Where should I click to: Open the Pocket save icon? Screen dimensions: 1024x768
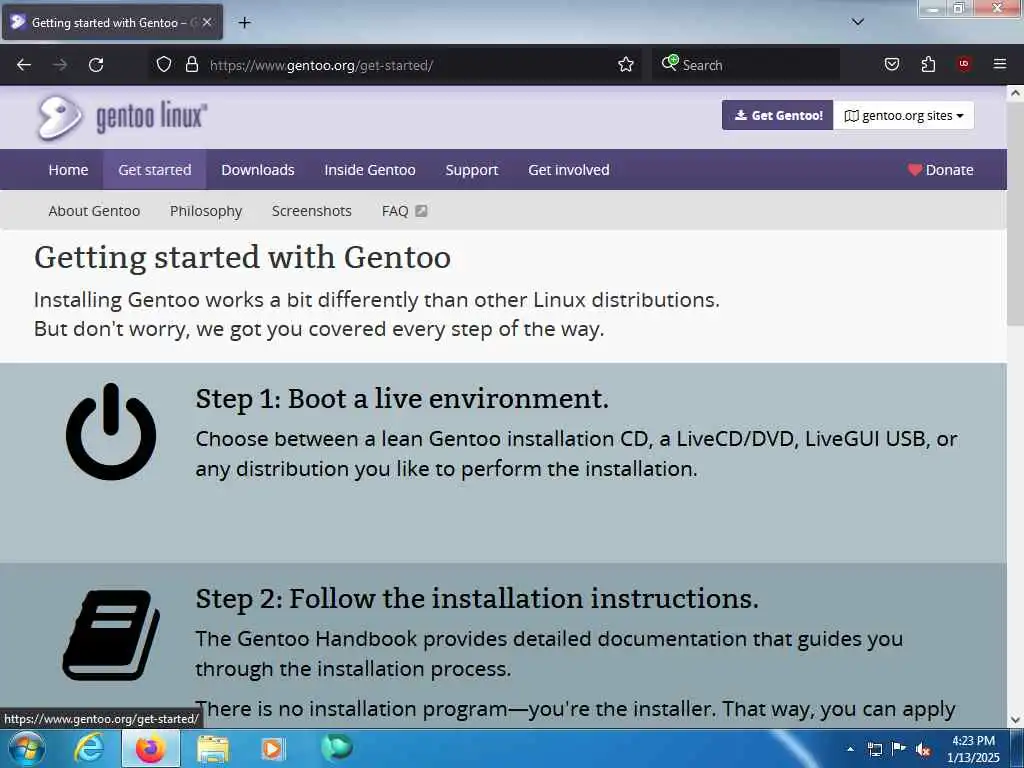tap(891, 64)
